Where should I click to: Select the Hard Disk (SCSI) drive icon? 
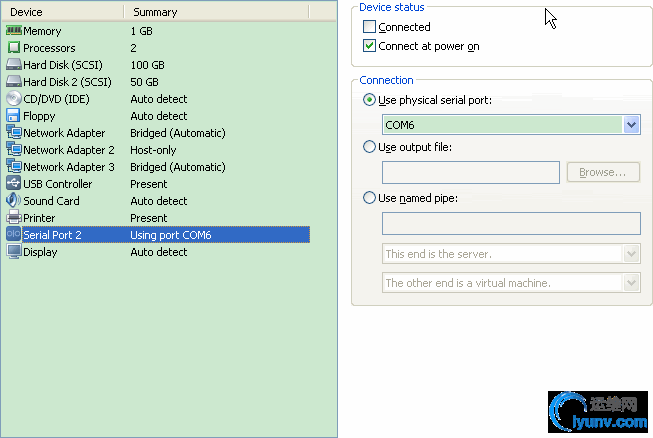[x=14, y=65]
